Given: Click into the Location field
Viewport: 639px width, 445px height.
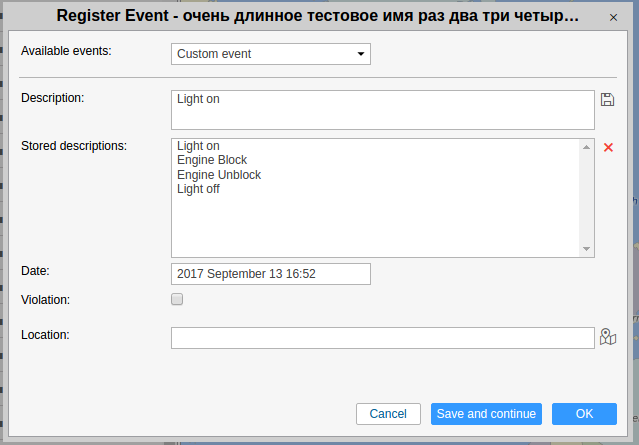Looking at the screenshot, I should (383, 338).
